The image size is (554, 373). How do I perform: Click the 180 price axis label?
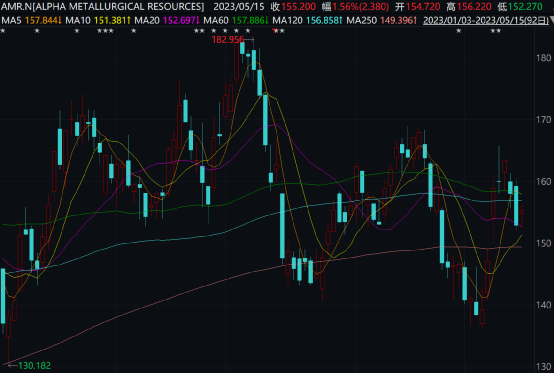coord(544,58)
